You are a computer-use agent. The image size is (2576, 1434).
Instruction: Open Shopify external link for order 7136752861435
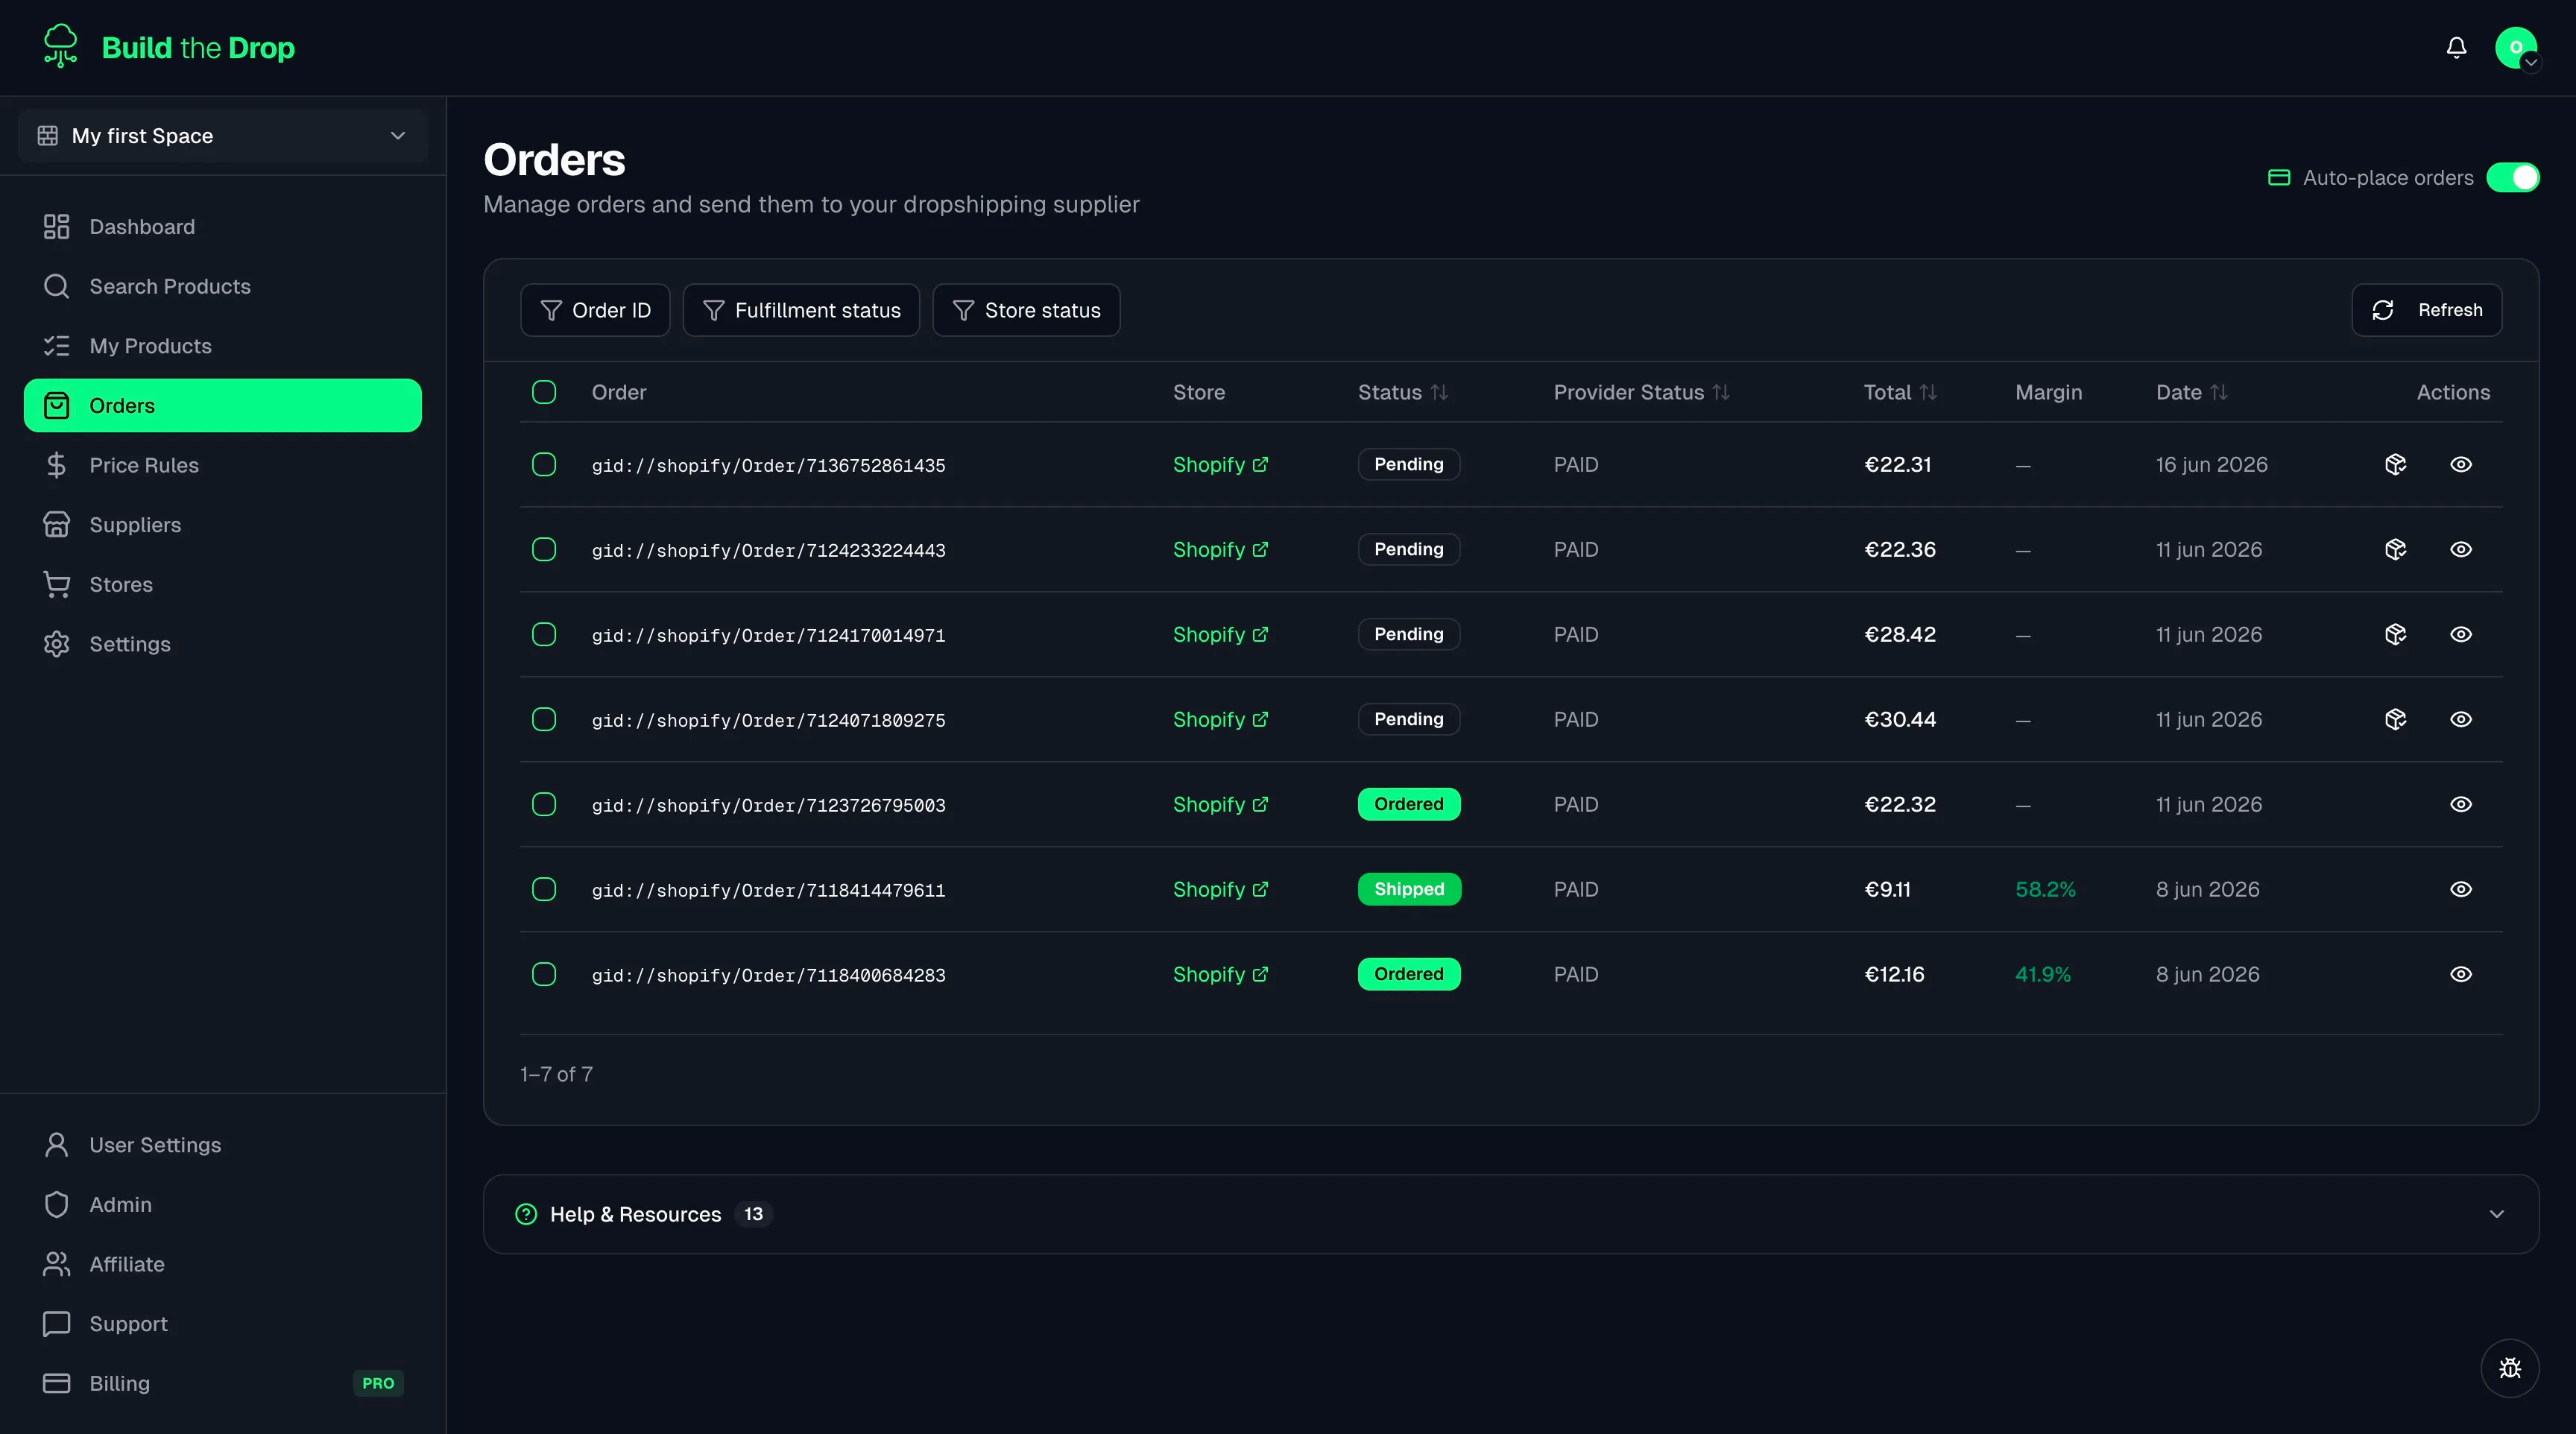click(1220, 465)
